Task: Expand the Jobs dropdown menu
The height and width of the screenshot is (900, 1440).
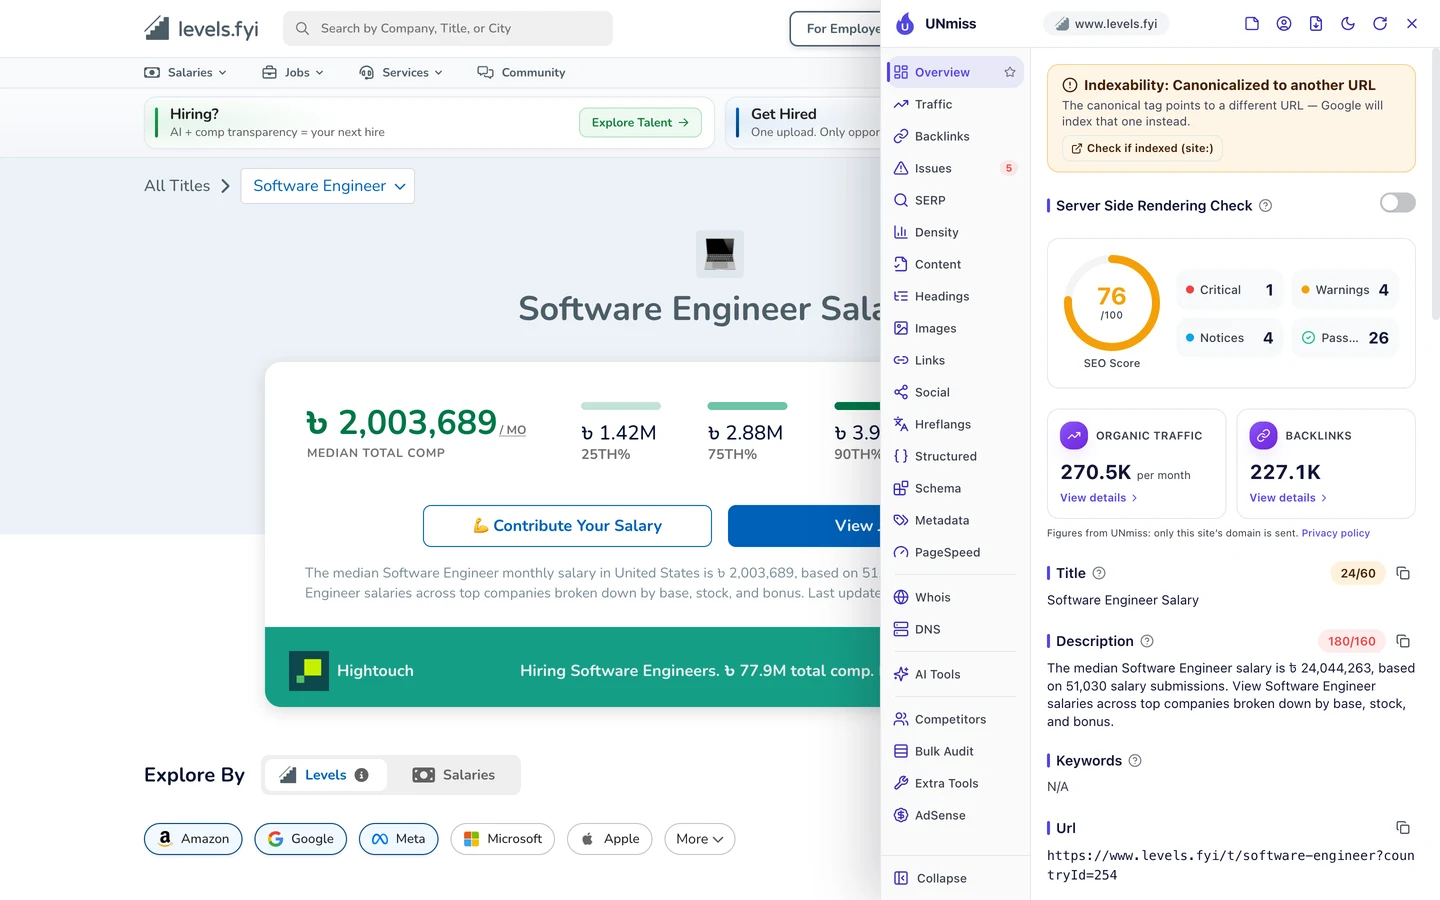Action: (293, 72)
